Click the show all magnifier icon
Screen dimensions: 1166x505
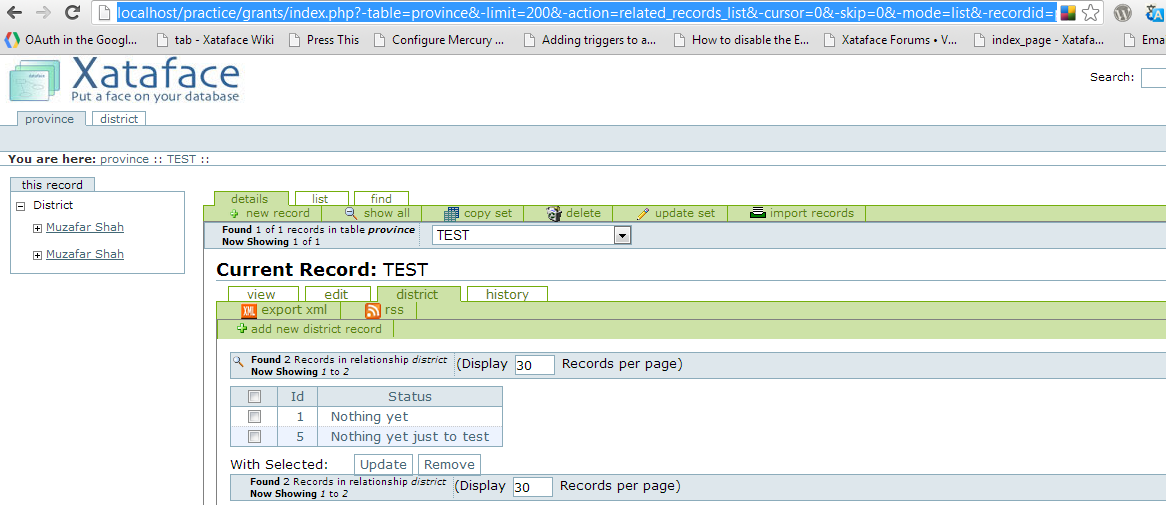(351, 213)
